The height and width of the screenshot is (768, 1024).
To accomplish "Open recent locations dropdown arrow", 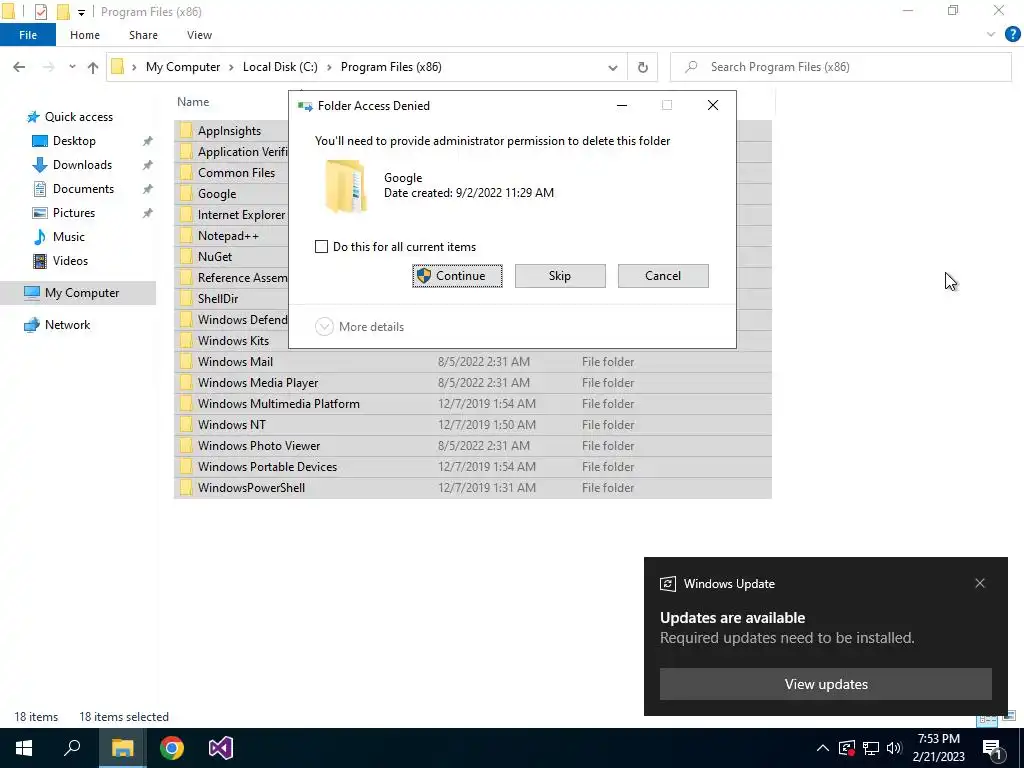I will [x=72, y=67].
